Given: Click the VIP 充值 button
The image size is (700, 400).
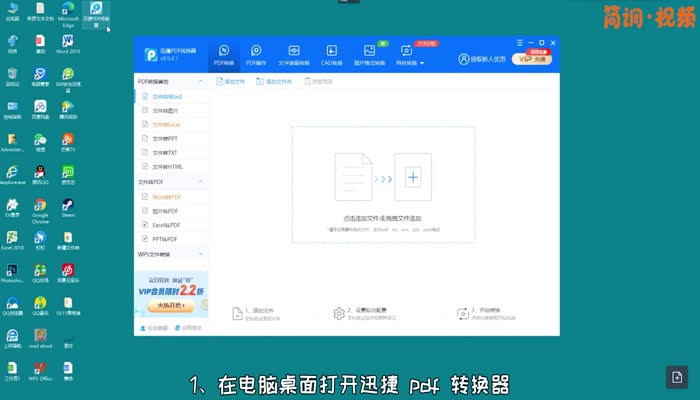Looking at the screenshot, I should point(532,58).
